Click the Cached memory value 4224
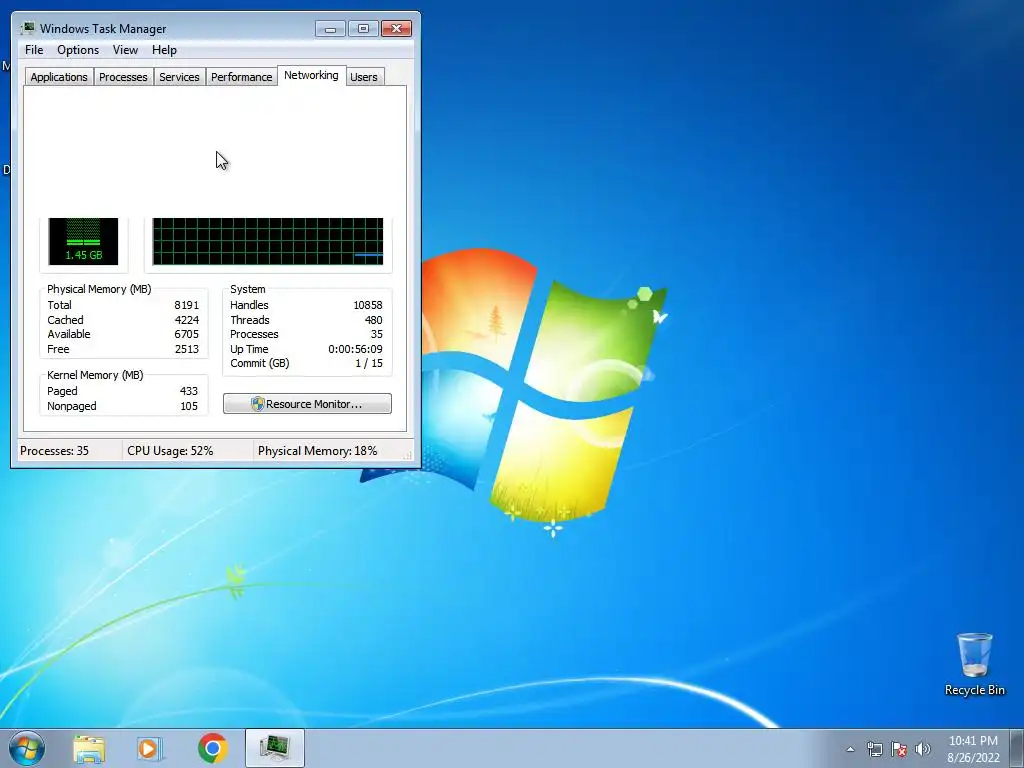This screenshot has height=768, width=1024. point(187,320)
